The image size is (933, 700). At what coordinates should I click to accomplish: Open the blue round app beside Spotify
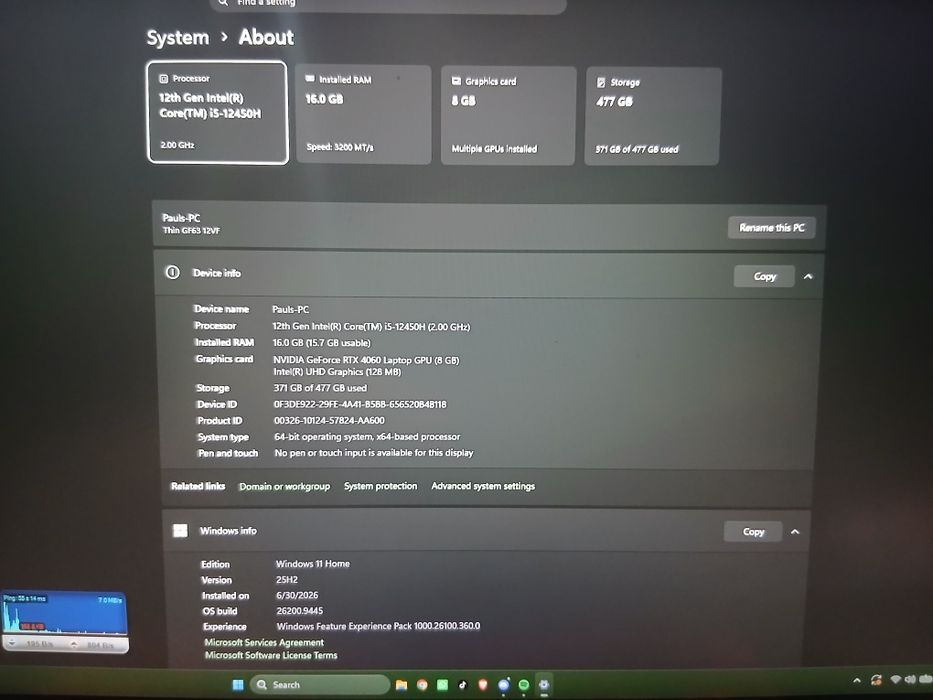click(x=503, y=685)
